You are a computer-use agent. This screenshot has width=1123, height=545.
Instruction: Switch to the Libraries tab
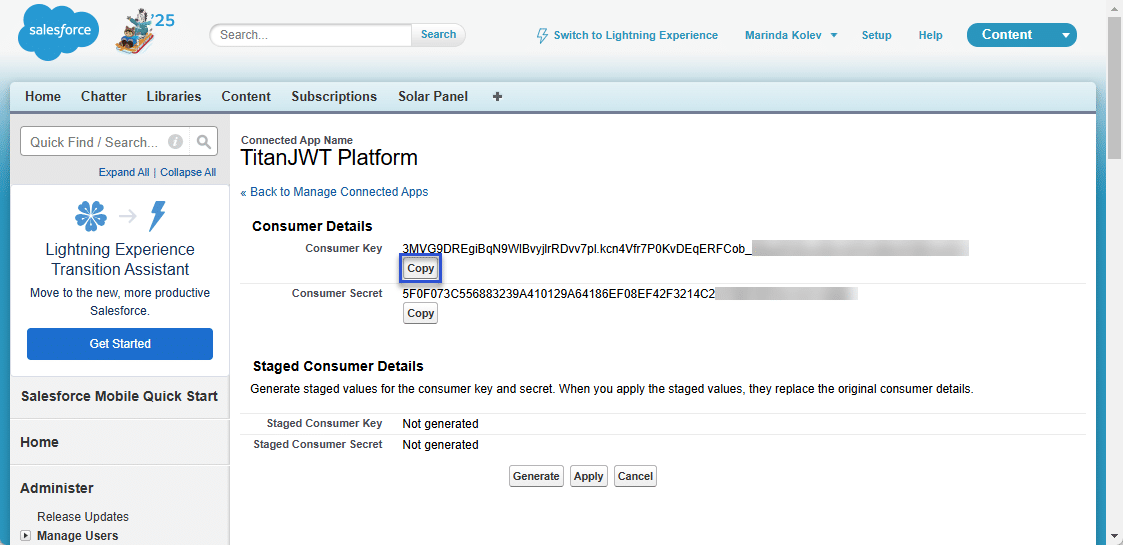[x=174, y=96]
